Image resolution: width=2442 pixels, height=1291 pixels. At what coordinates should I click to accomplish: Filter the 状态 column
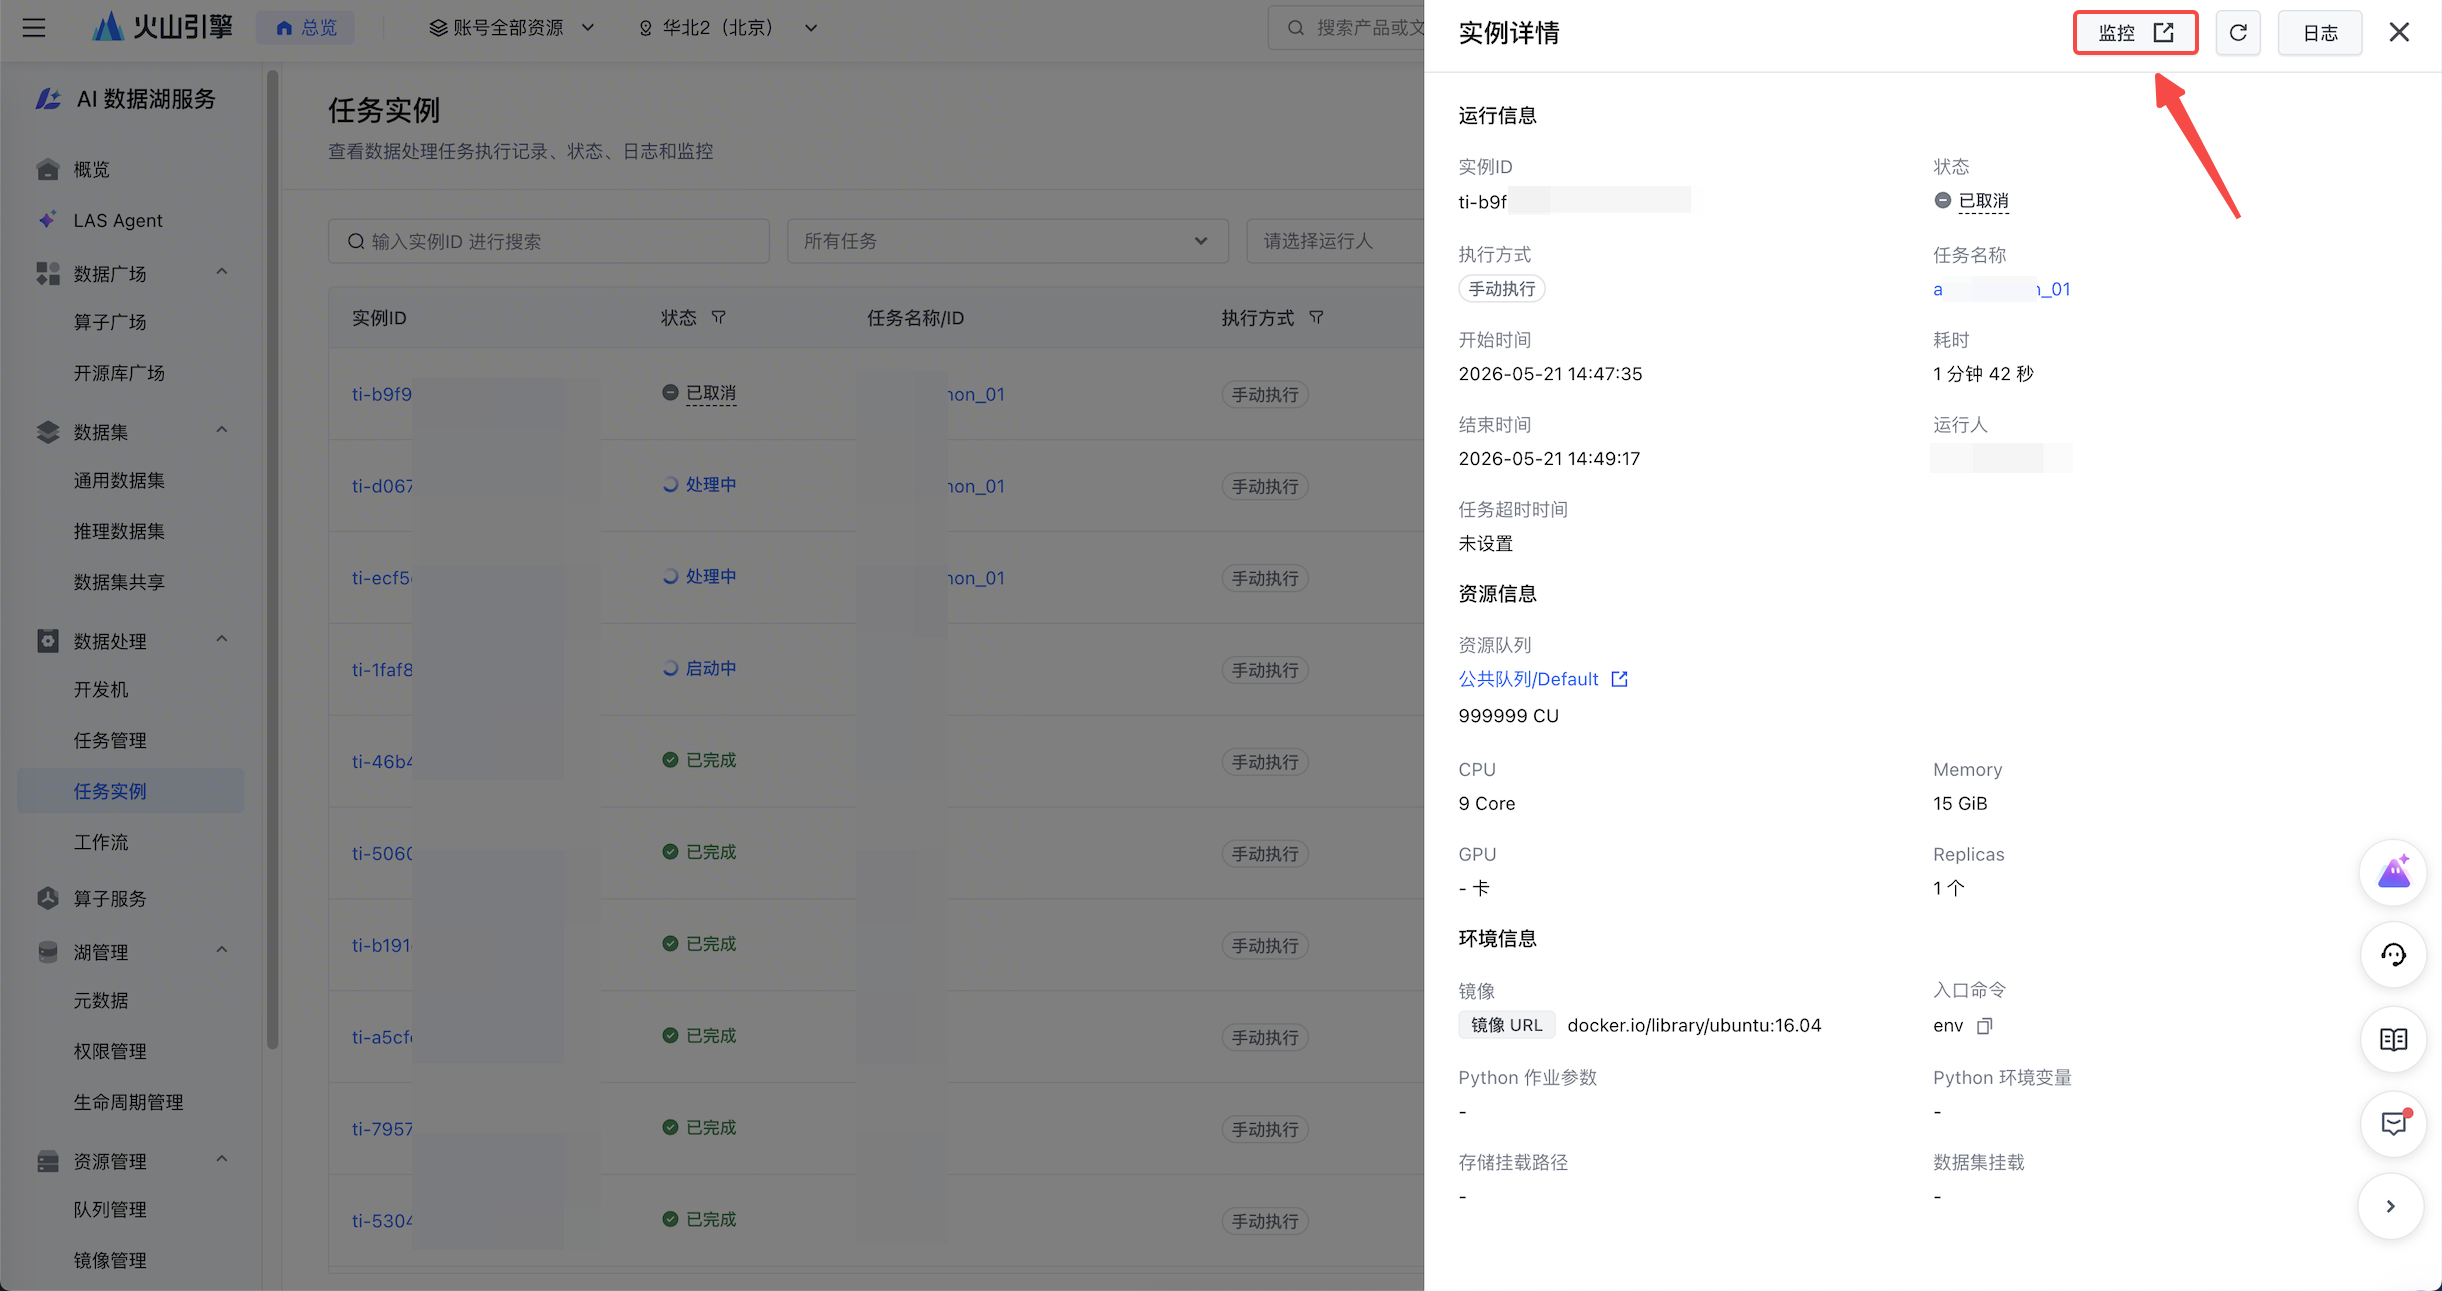[x=718, y=317]
